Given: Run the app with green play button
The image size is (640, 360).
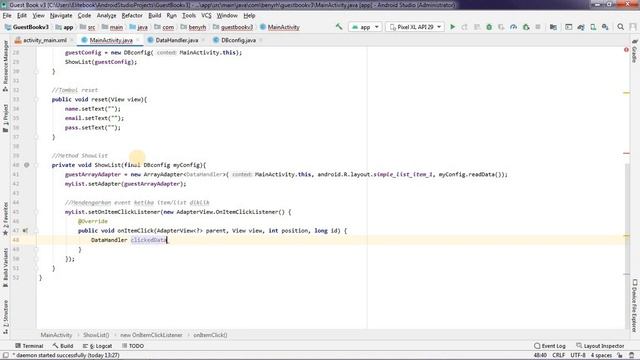Looking at the screenshot, I should [x=452, y=27].
